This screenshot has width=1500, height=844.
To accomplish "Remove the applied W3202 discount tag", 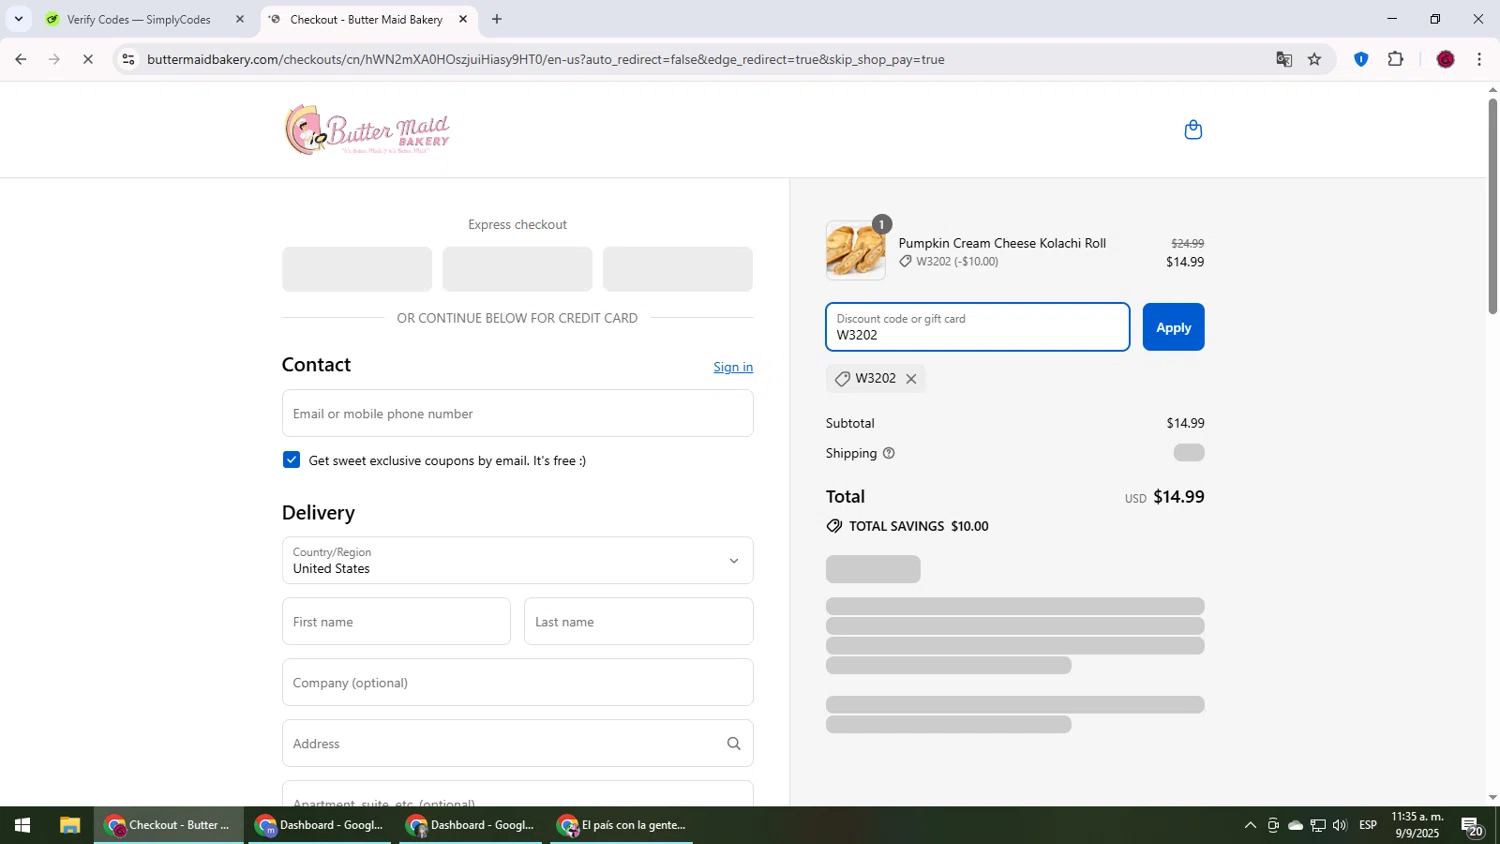I will coord(911,379).
